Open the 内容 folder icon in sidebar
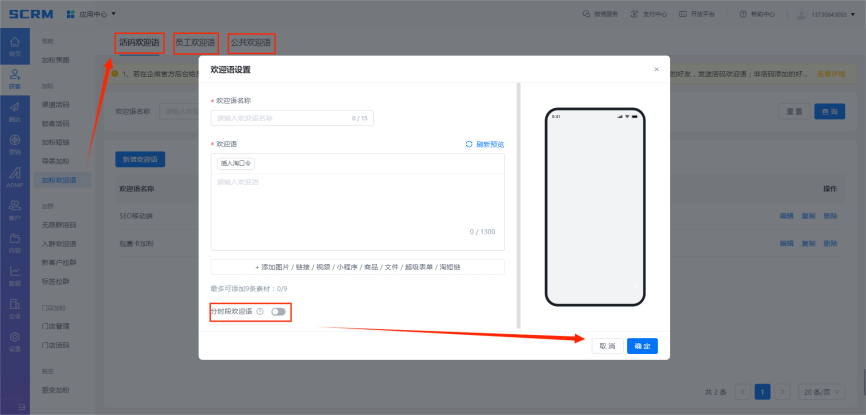The width and height of the screenshot is (866, 415). pyautogui.click(x=15, y=241)
